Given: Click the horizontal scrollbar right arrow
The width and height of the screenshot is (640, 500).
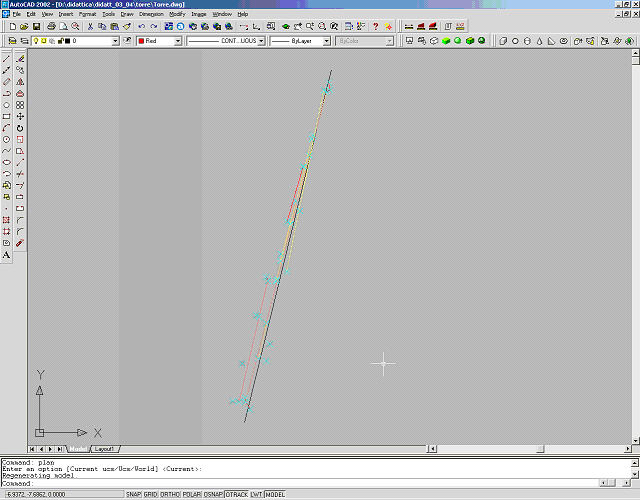Looking at the screenshot, I should pyautogui.click(x=628, y=449).
